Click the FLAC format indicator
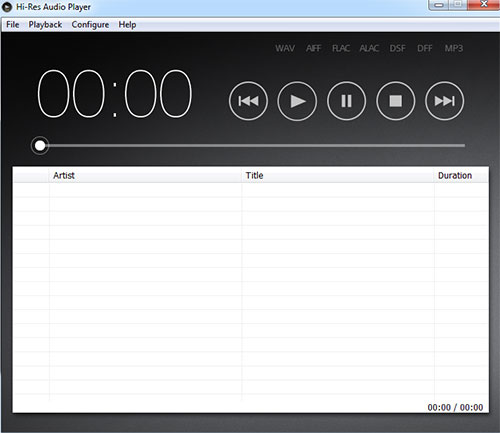500x433 pixels. 341,48
